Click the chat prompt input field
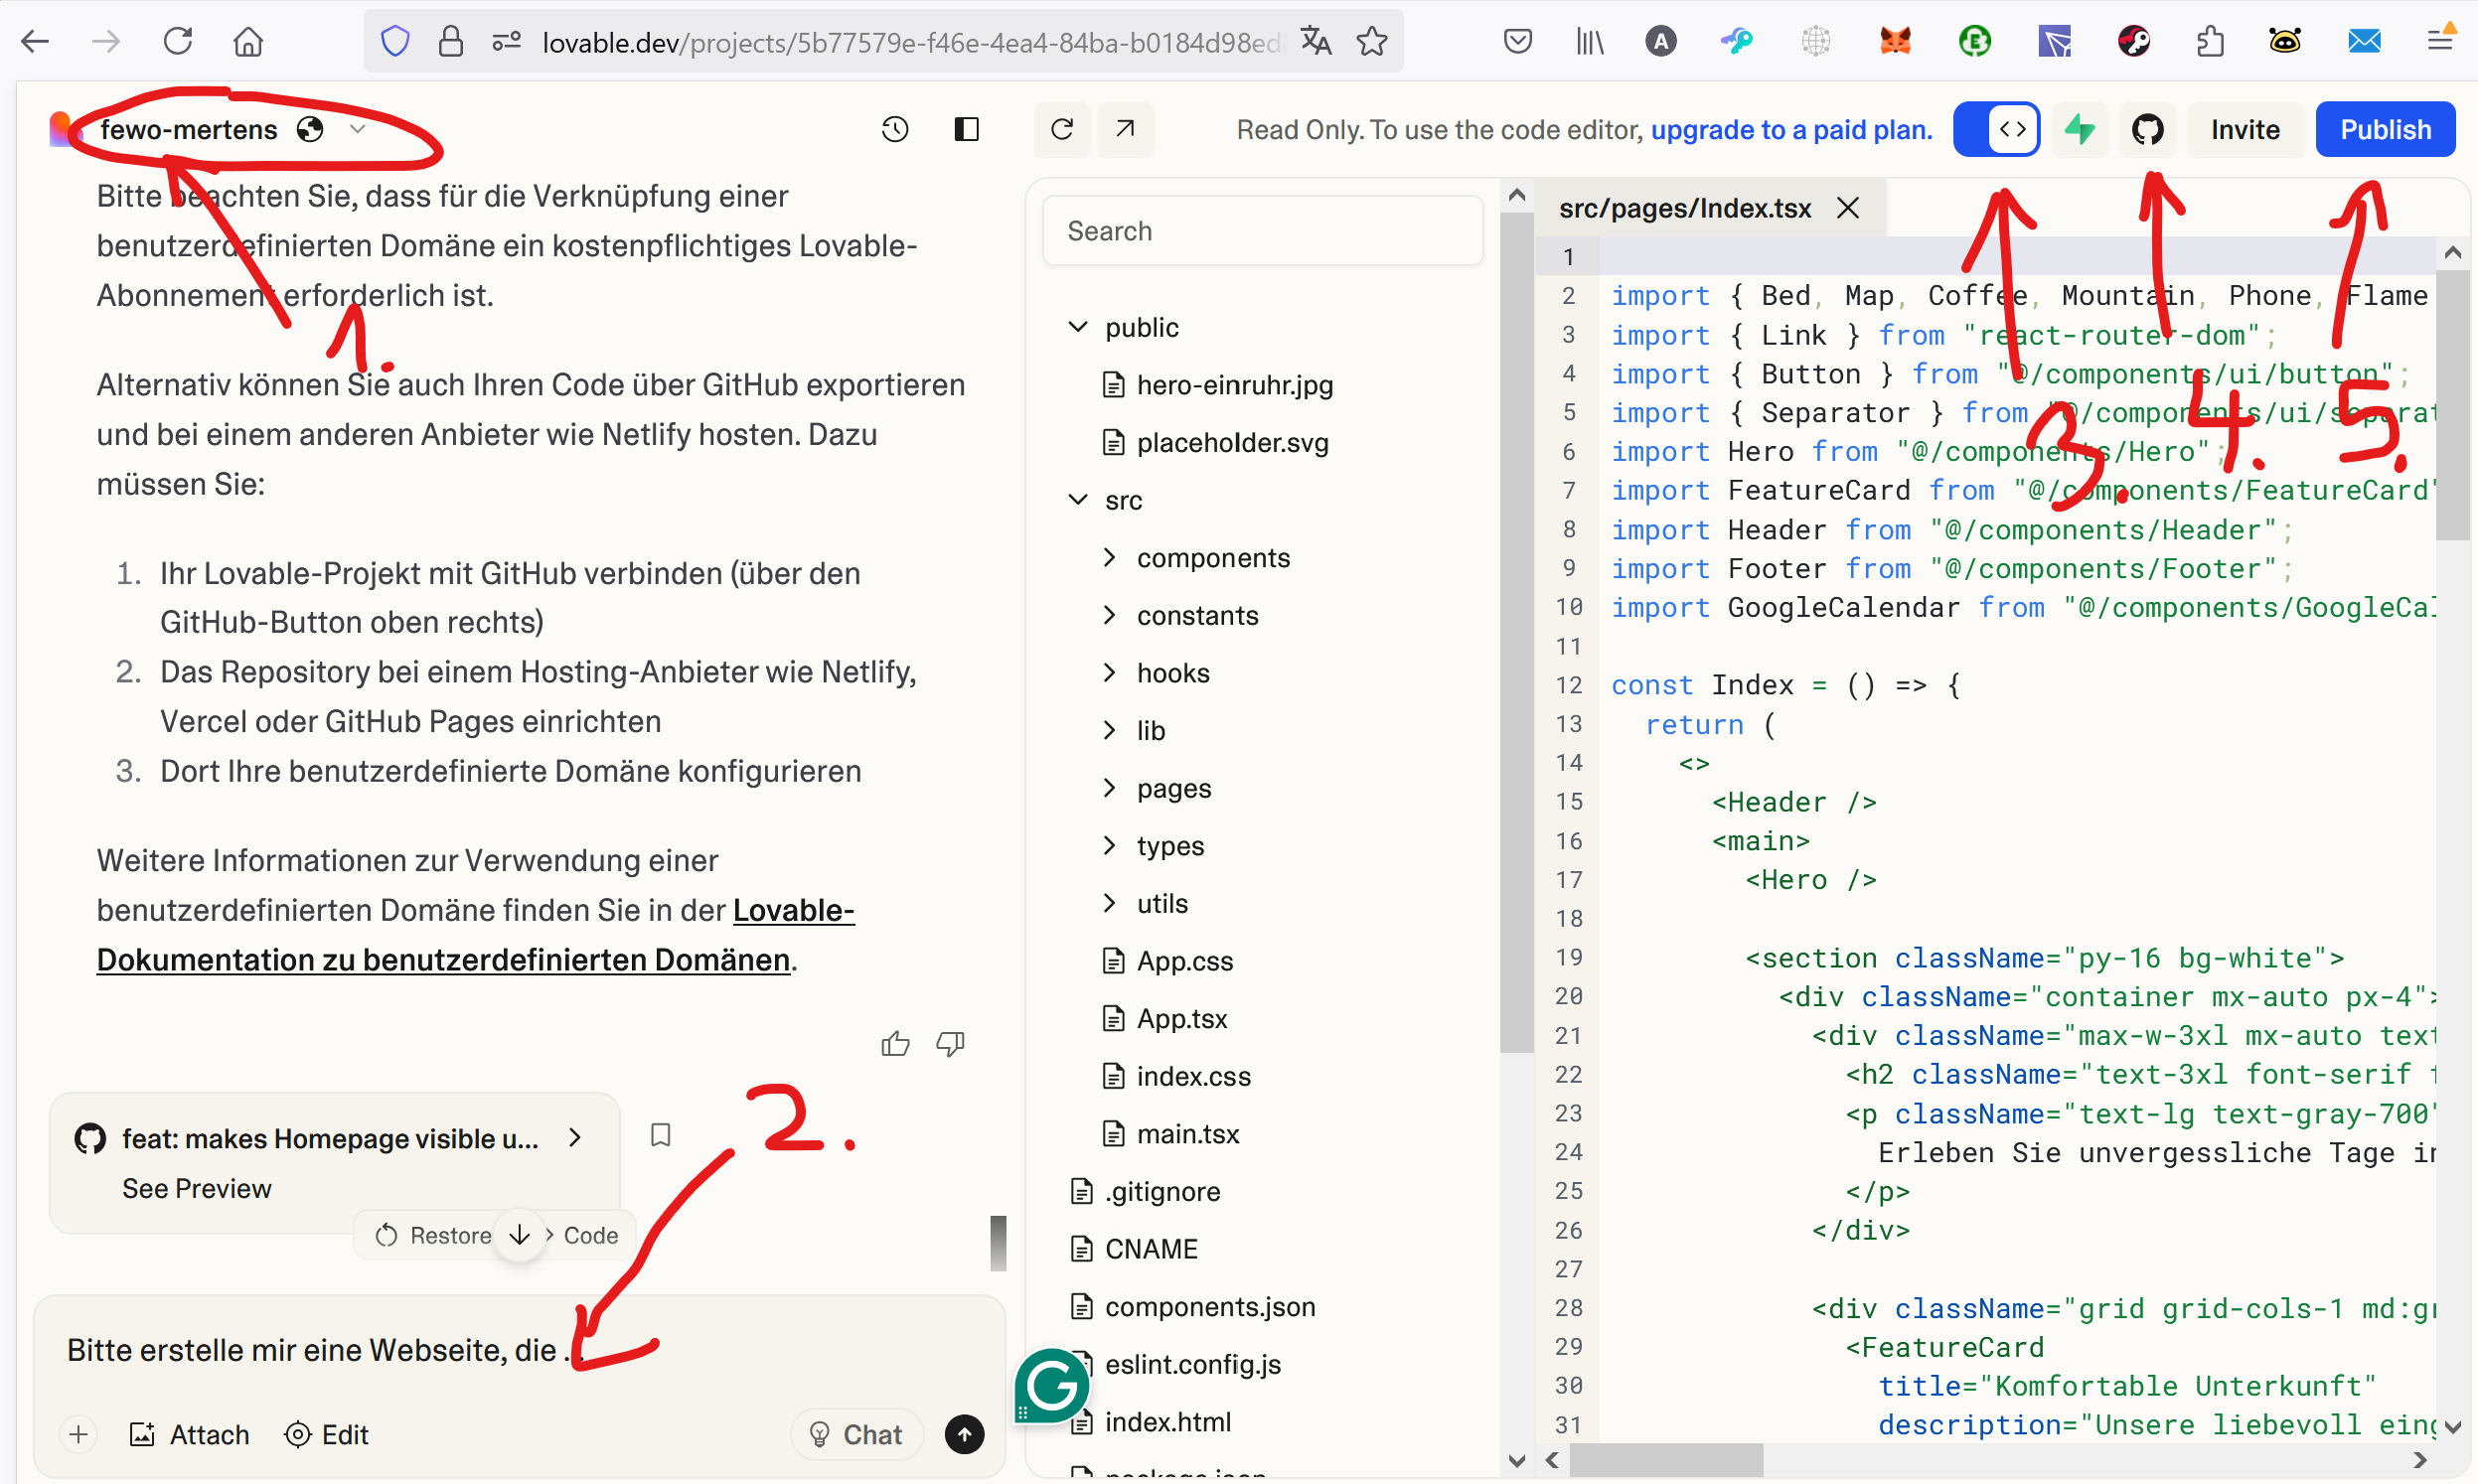 click(519, 1350)
